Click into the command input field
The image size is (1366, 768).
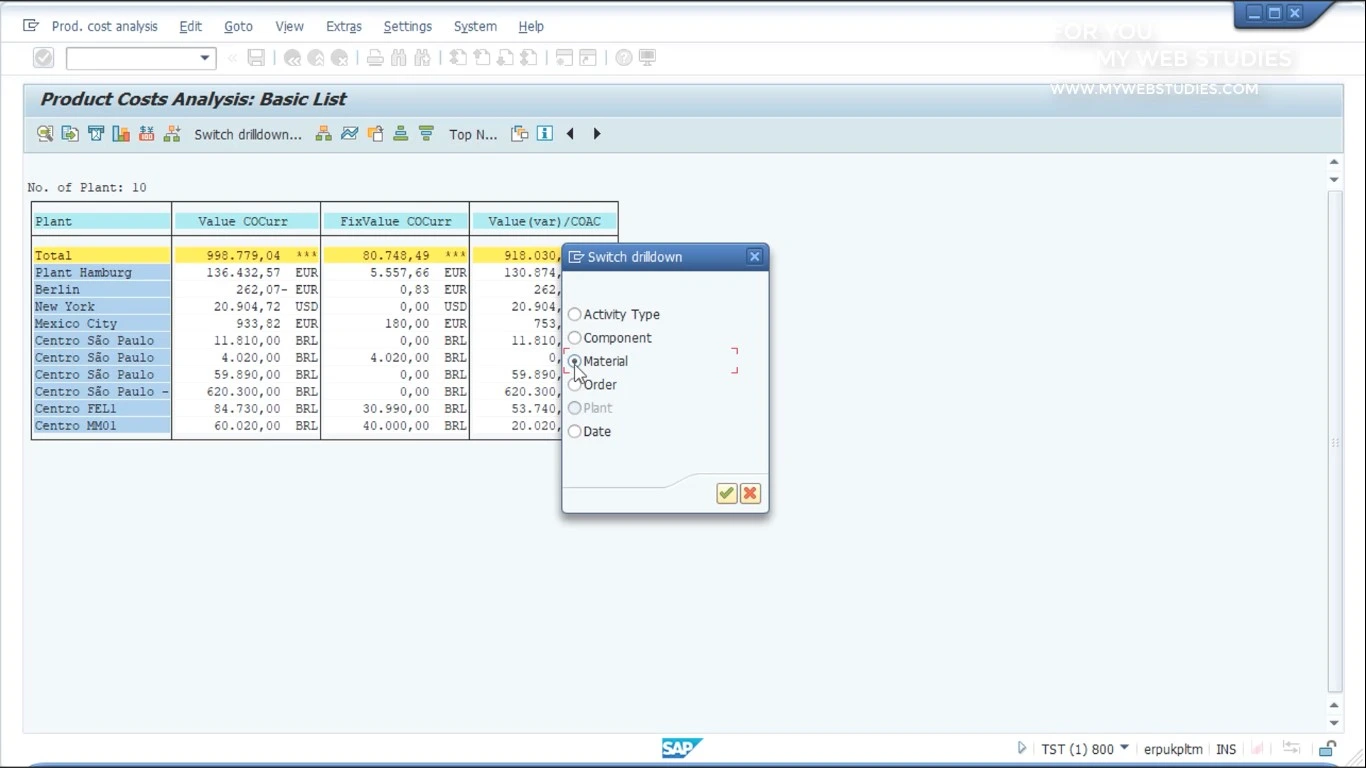click(132, 58)
